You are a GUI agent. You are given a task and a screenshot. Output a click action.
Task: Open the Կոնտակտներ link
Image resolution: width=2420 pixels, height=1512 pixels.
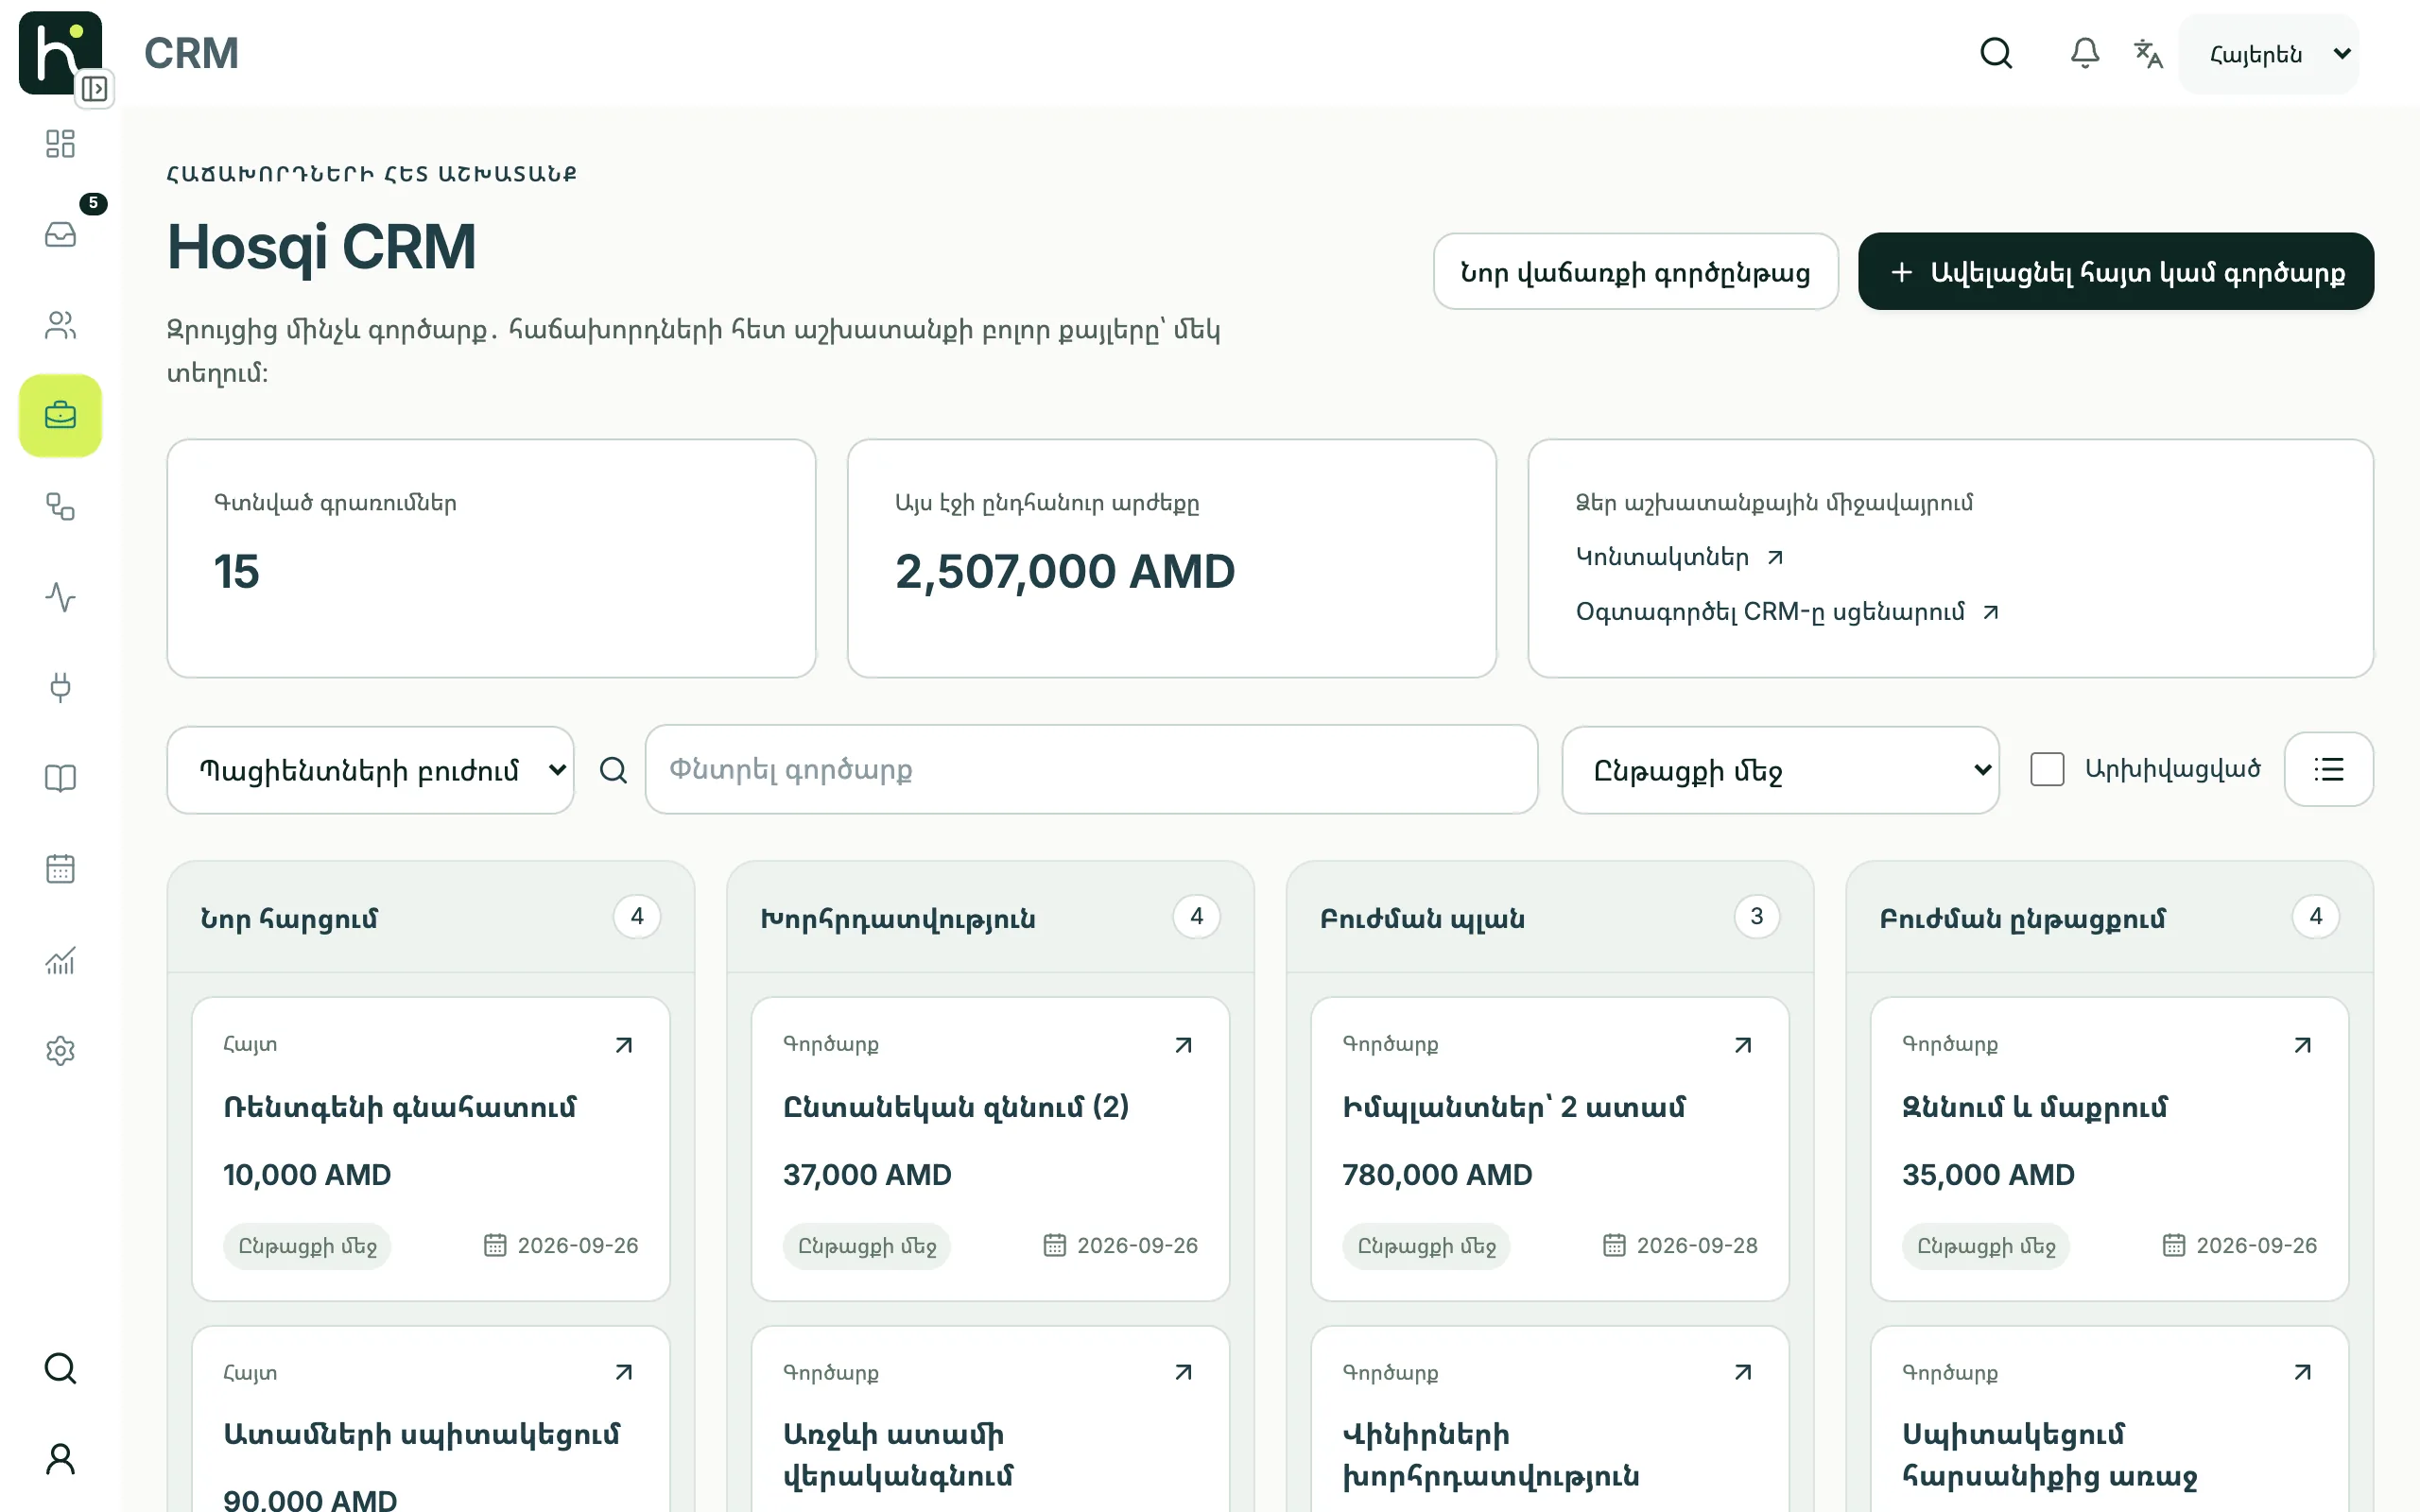pos(1679,557)
